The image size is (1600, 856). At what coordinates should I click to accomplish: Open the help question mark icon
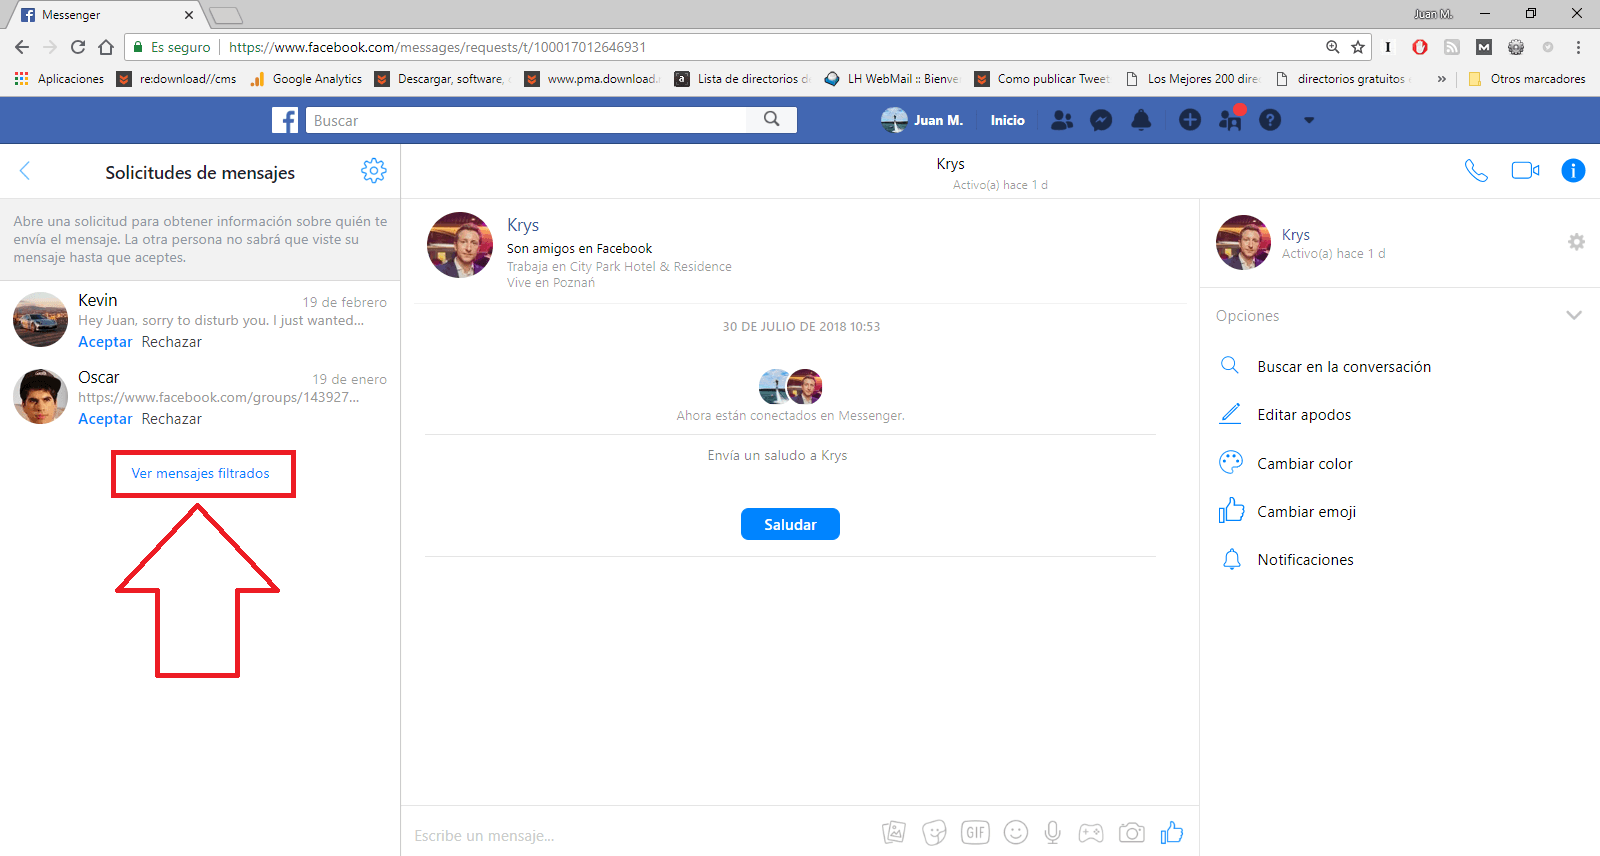click(x=1270, y=120)
